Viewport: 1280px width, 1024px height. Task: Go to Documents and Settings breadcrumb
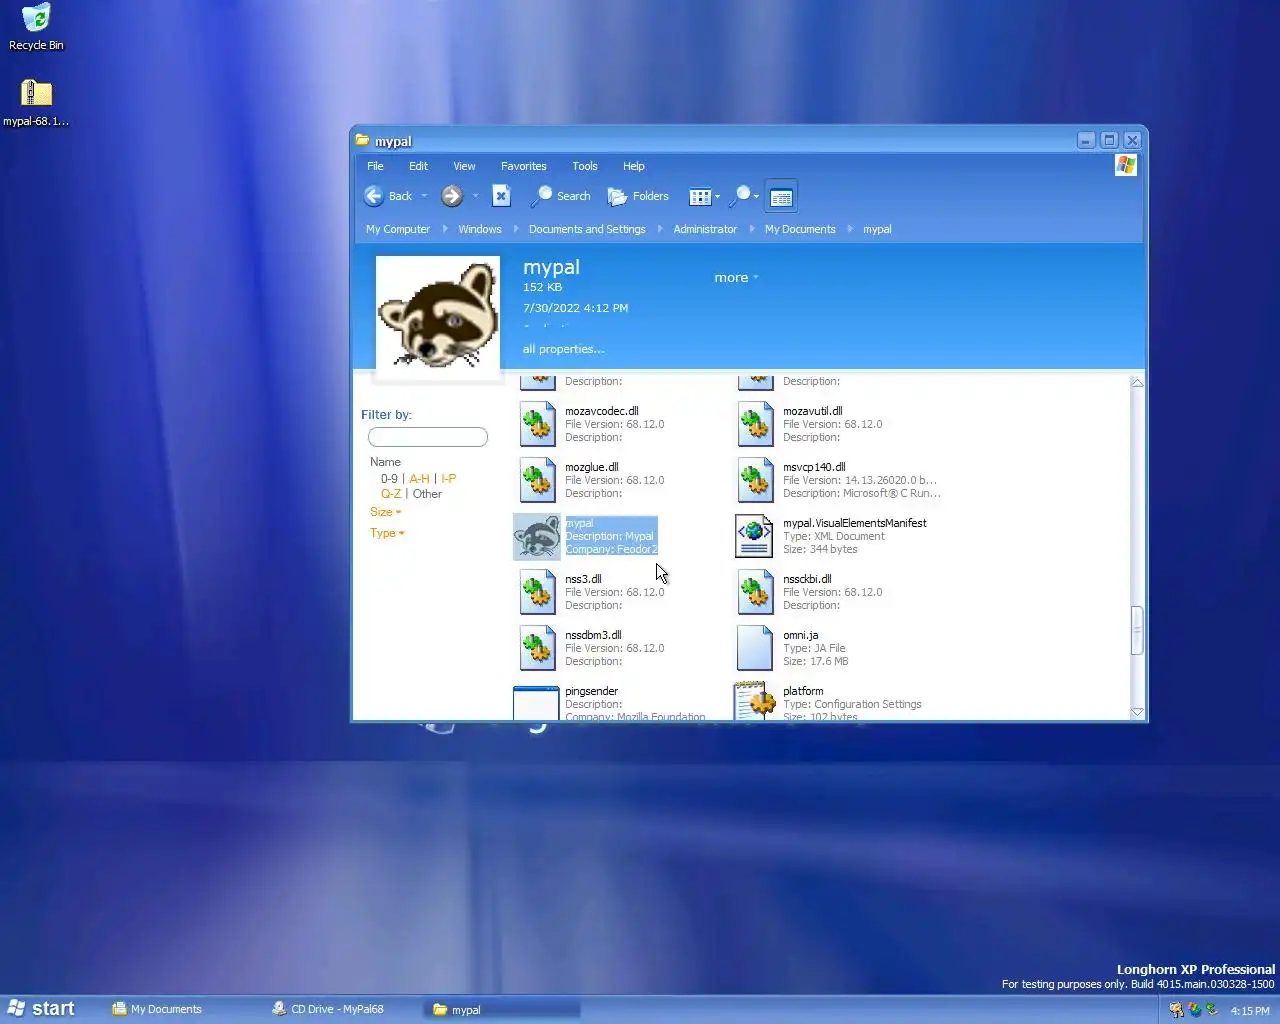587,229
